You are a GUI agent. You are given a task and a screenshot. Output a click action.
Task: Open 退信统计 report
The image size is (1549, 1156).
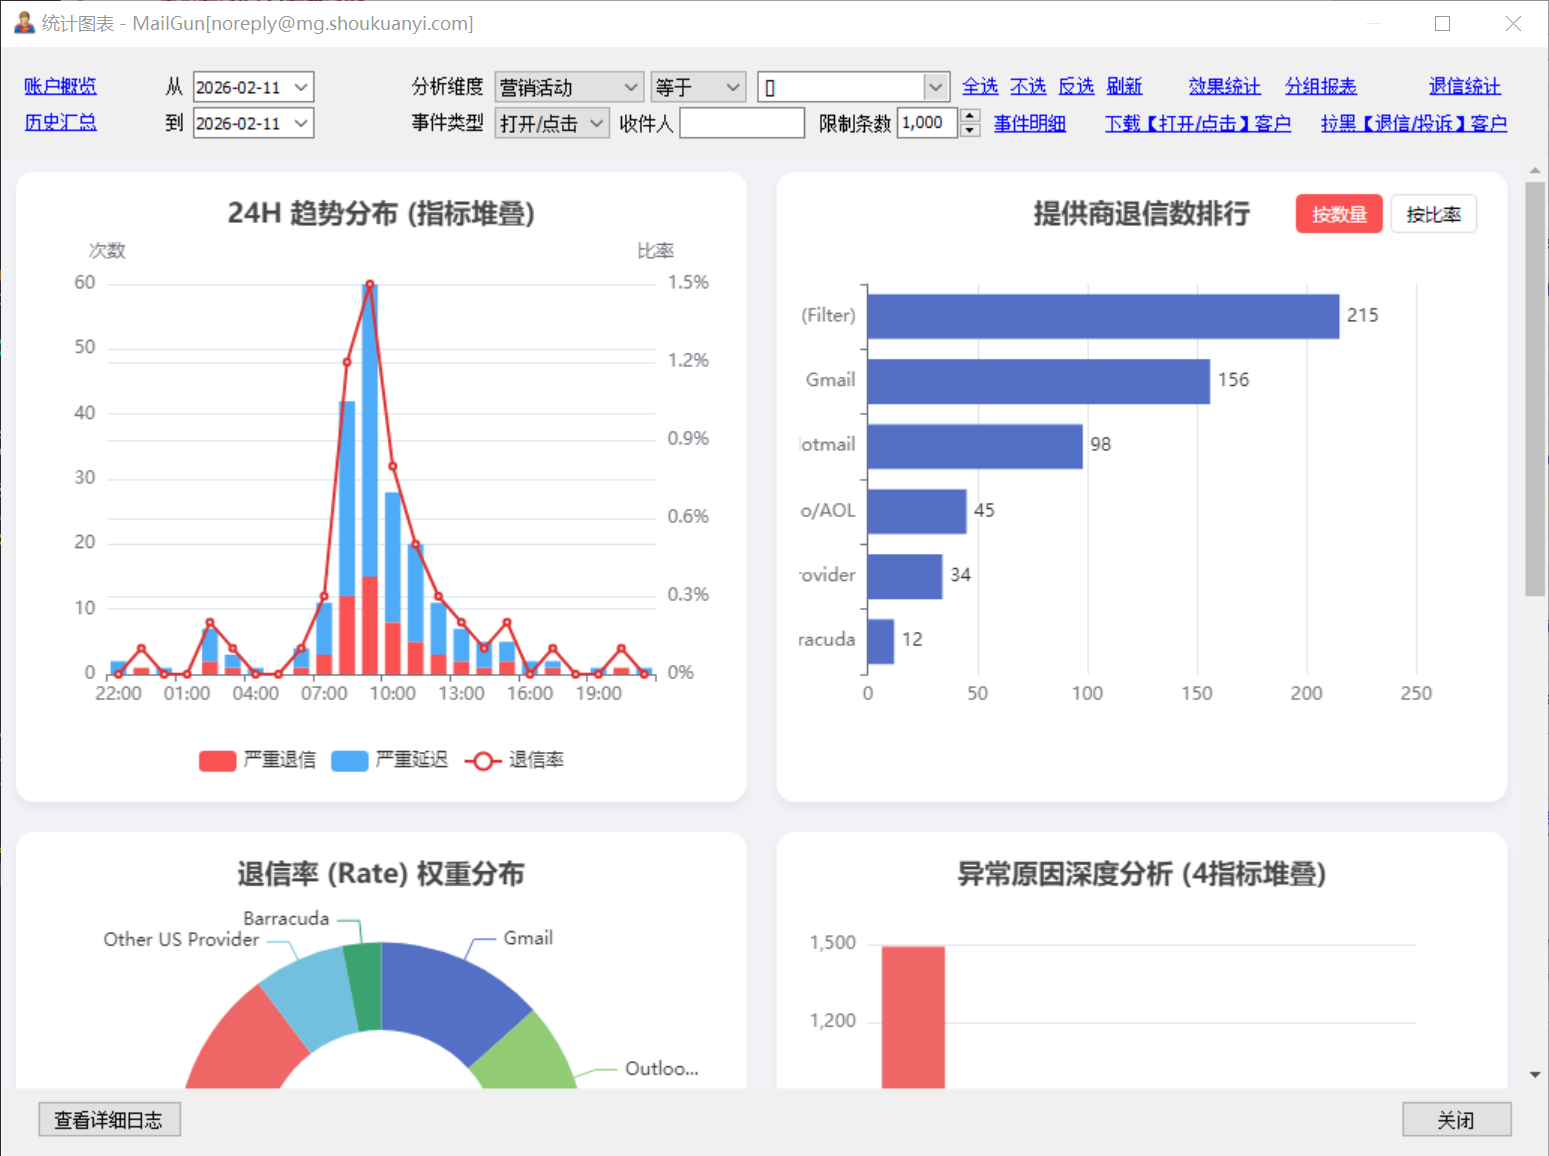click(1464, 87)
